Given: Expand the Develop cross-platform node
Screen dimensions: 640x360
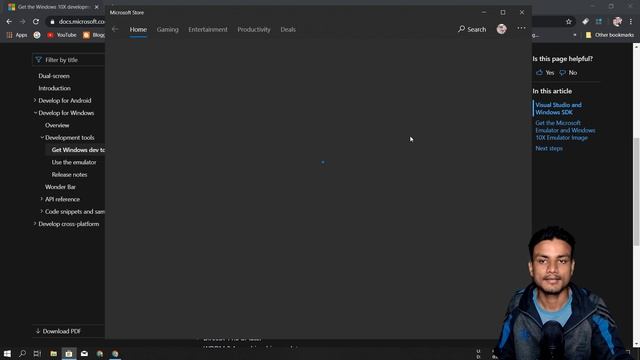Looking at the screenshot, I should tap(35, 224).
